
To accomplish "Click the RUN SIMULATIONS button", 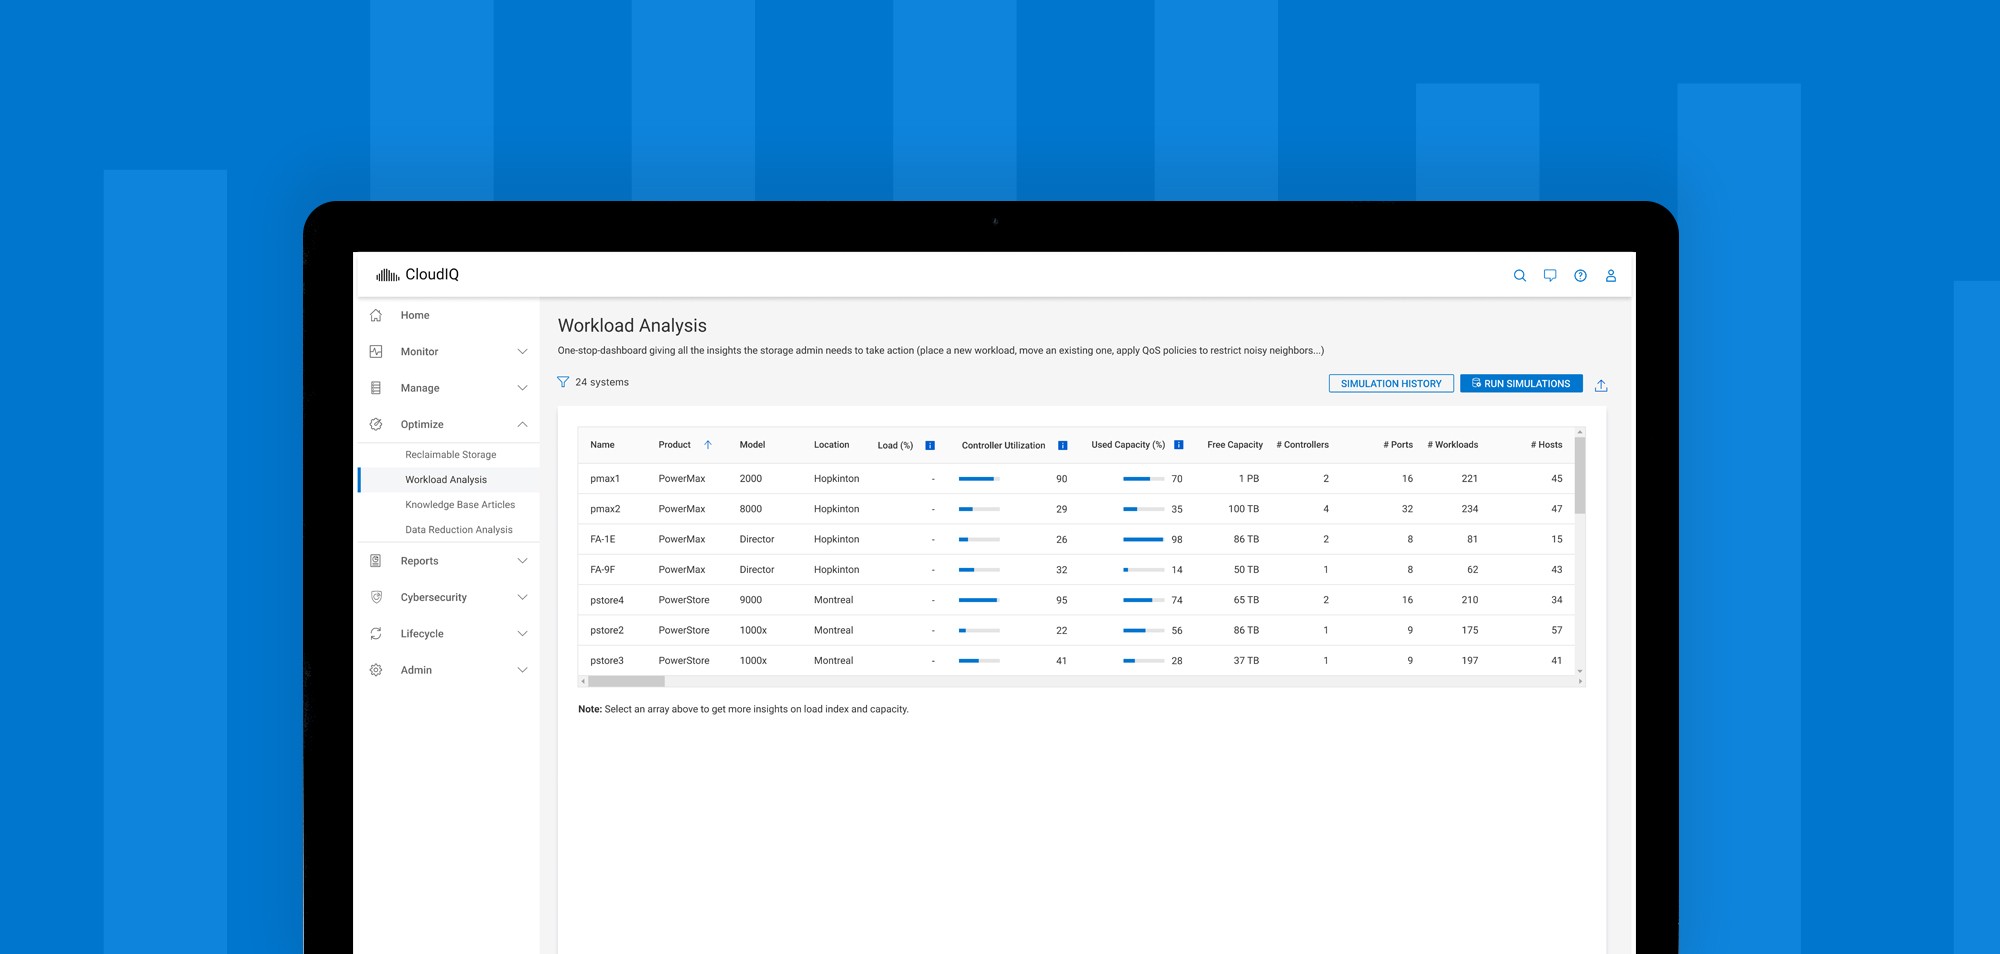I will point(1521,383).
